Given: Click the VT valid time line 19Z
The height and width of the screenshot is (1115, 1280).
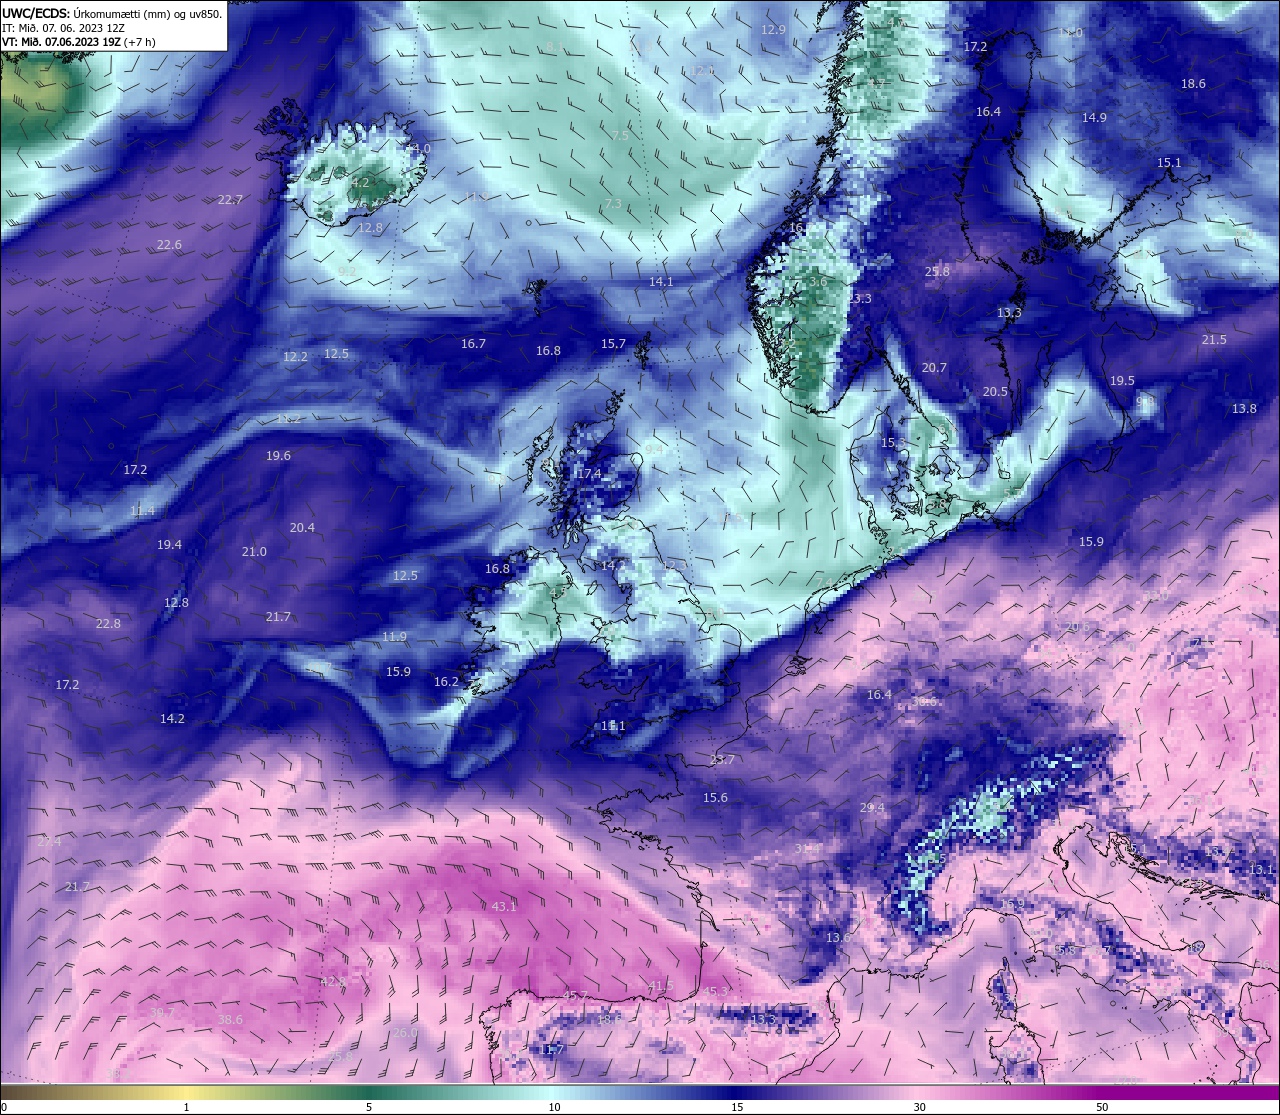Looking at the screenshot, I should (78, 42).
